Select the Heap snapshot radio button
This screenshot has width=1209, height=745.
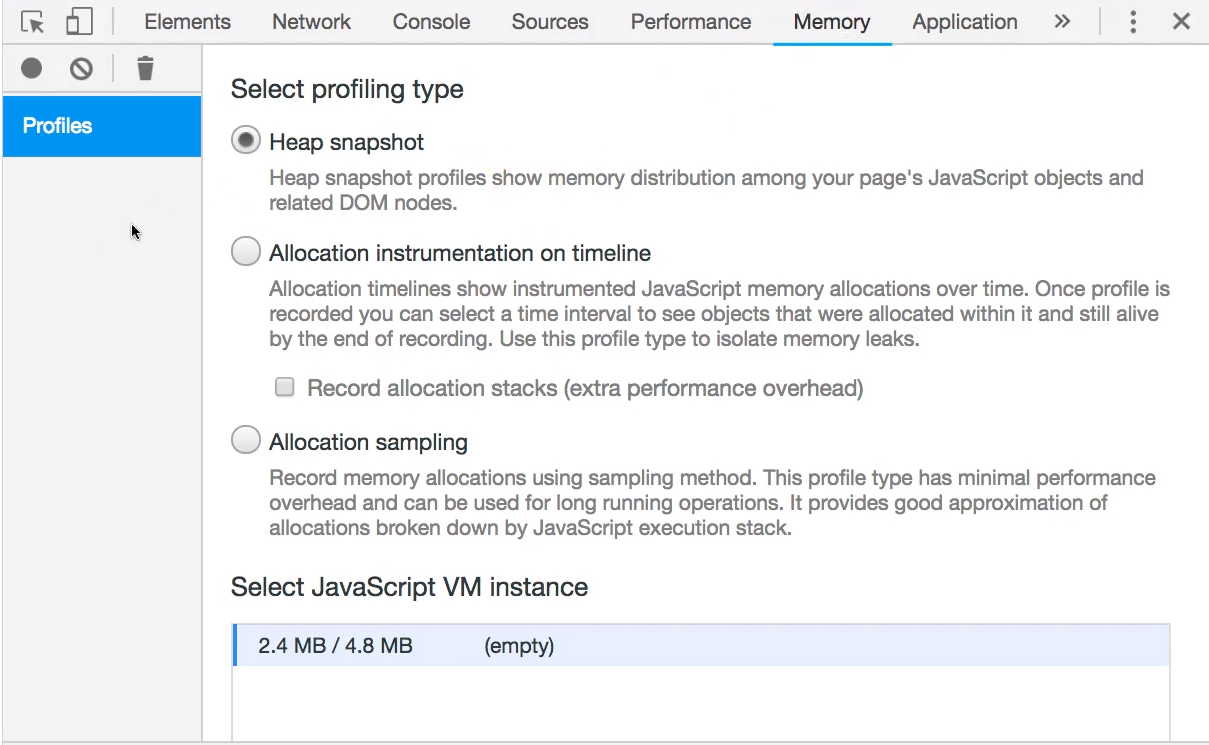click(246, 141)
